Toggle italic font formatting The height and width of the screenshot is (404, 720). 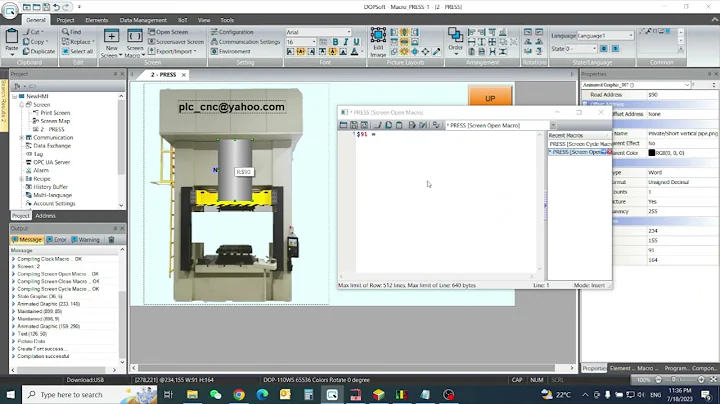point(346,42)
